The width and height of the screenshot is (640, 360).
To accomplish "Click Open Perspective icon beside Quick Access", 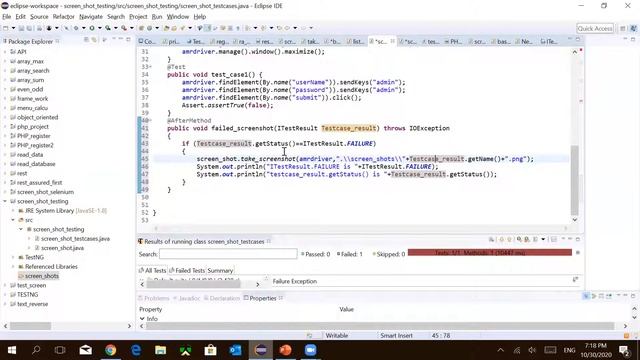I will pyautogui.click(x=623, y=28).
